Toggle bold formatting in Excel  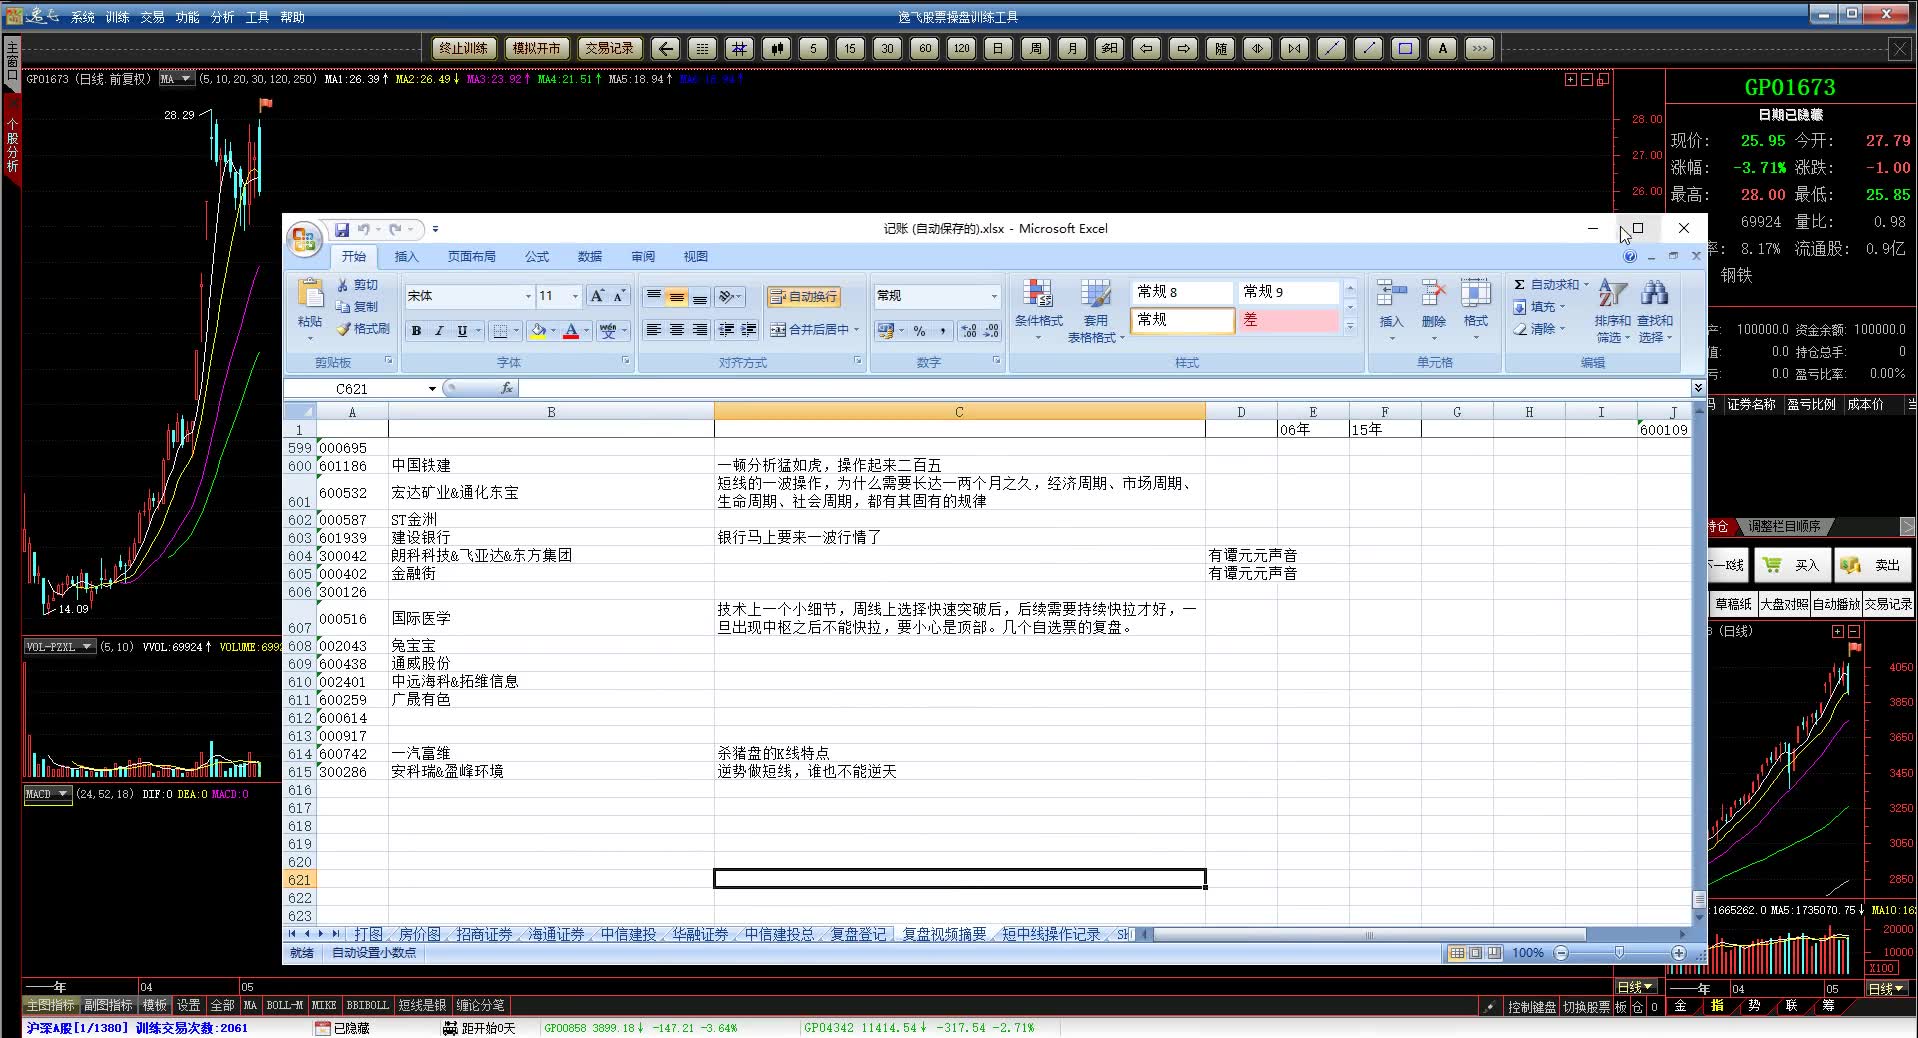click(416, 331)
